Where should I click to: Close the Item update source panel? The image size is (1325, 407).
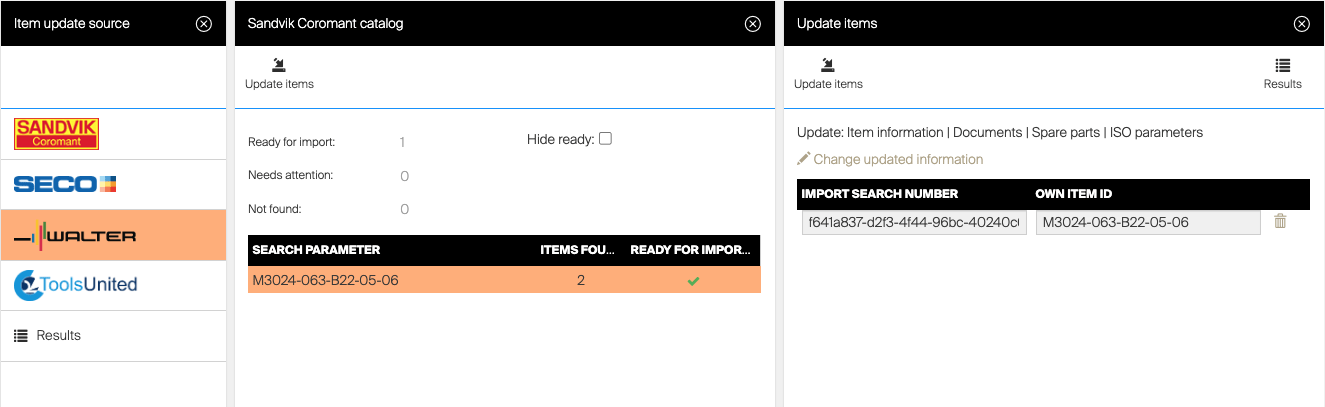(x=204, y=24)
